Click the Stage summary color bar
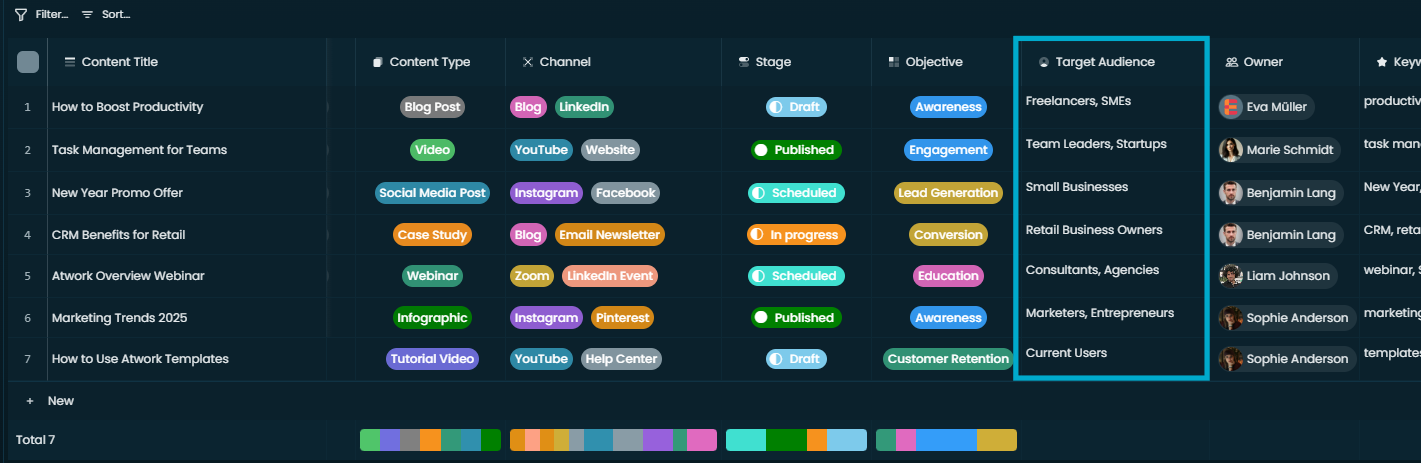 point(796,440)
